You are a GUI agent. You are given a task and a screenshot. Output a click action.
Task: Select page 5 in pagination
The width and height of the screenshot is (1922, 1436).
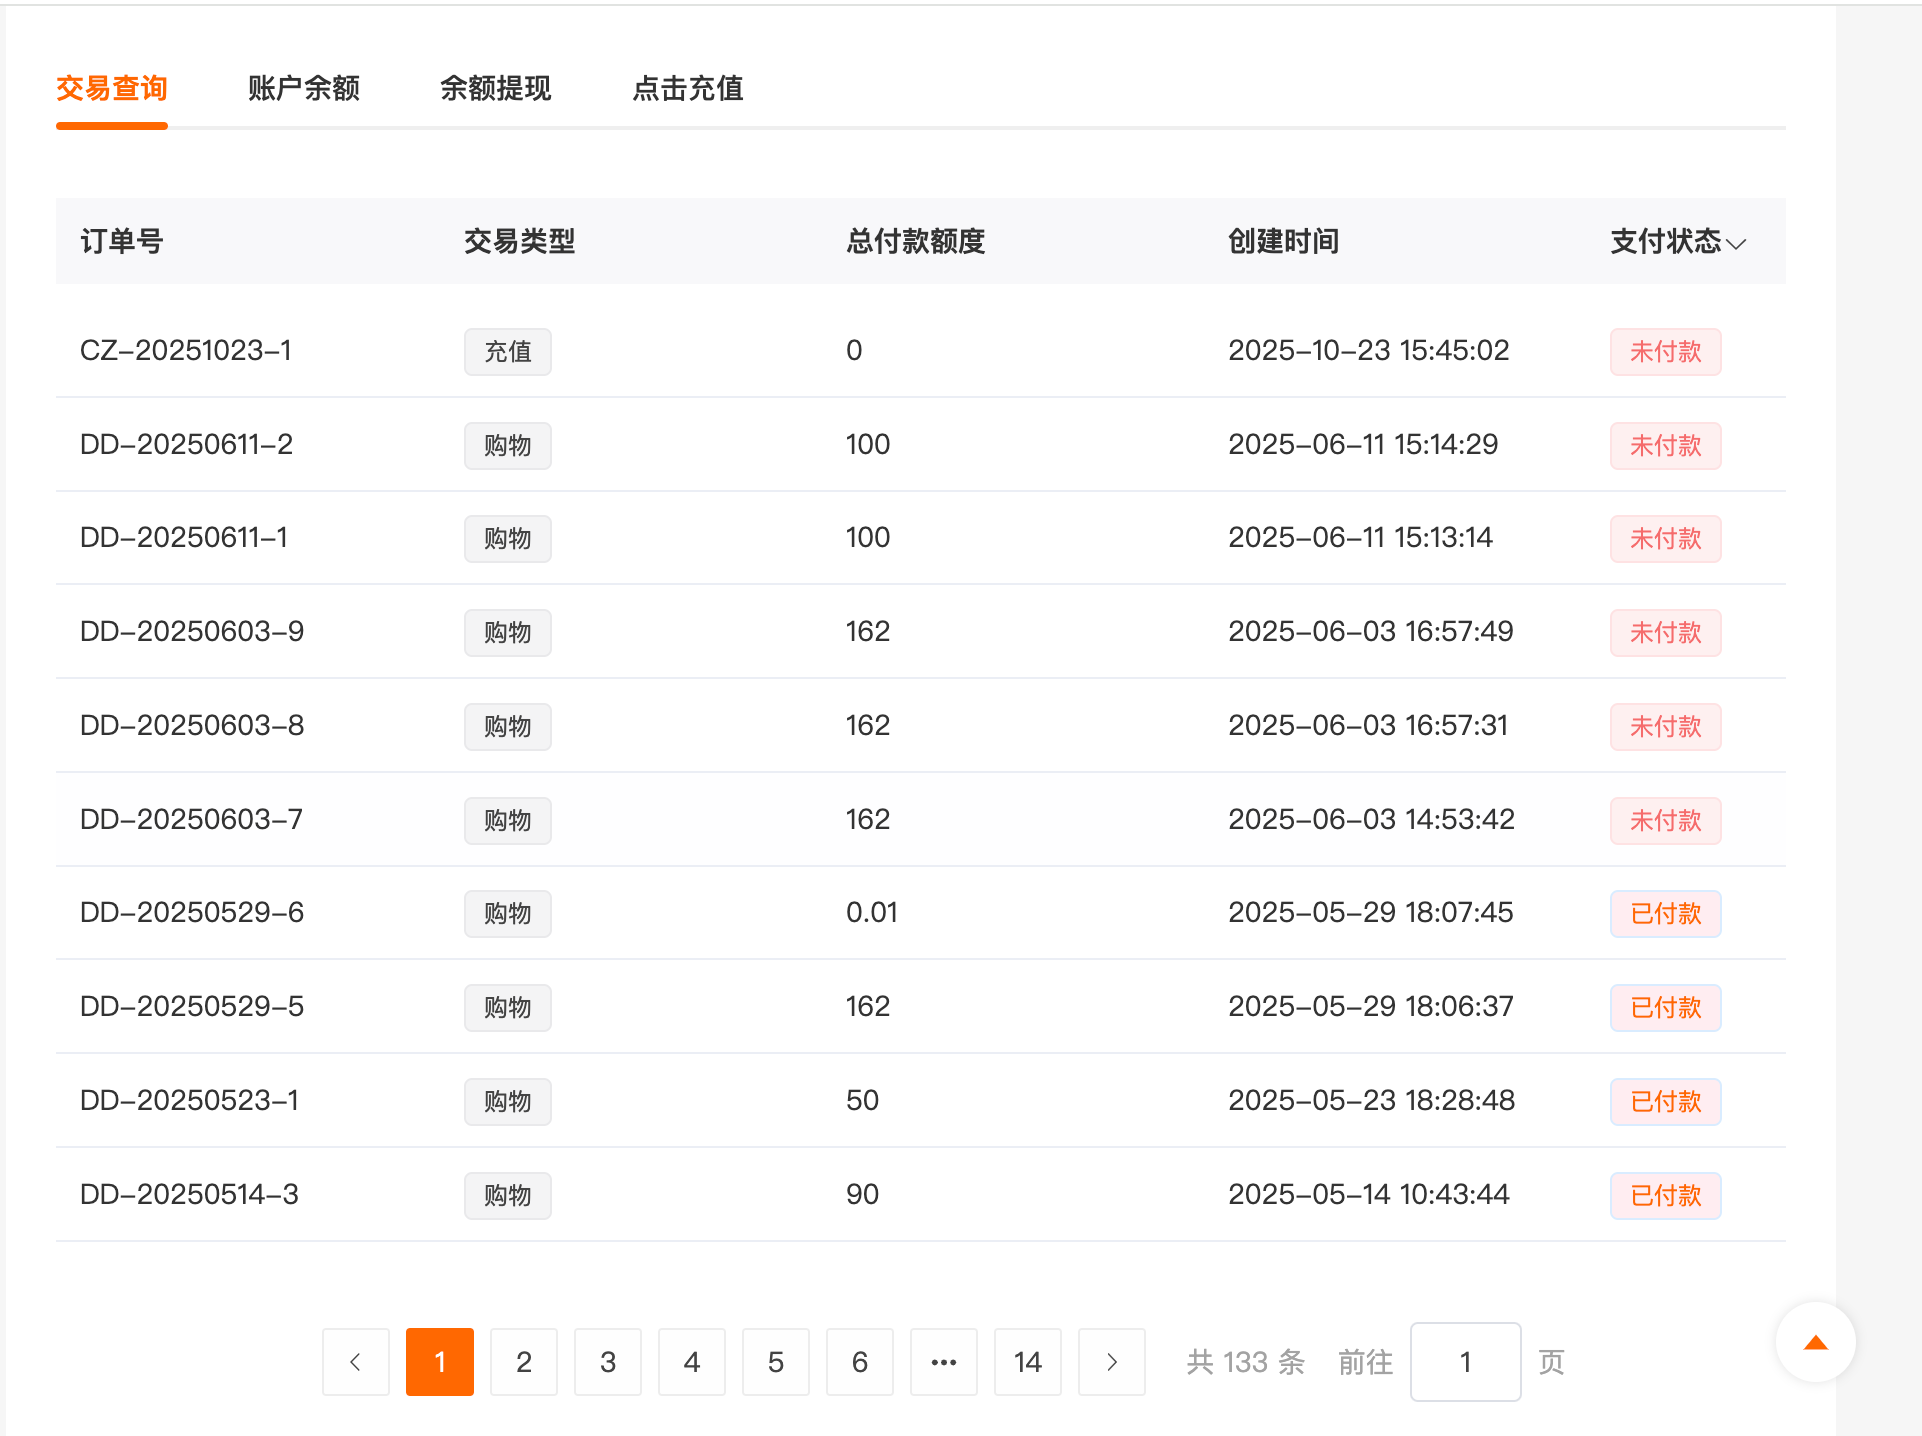point(775,1361)
